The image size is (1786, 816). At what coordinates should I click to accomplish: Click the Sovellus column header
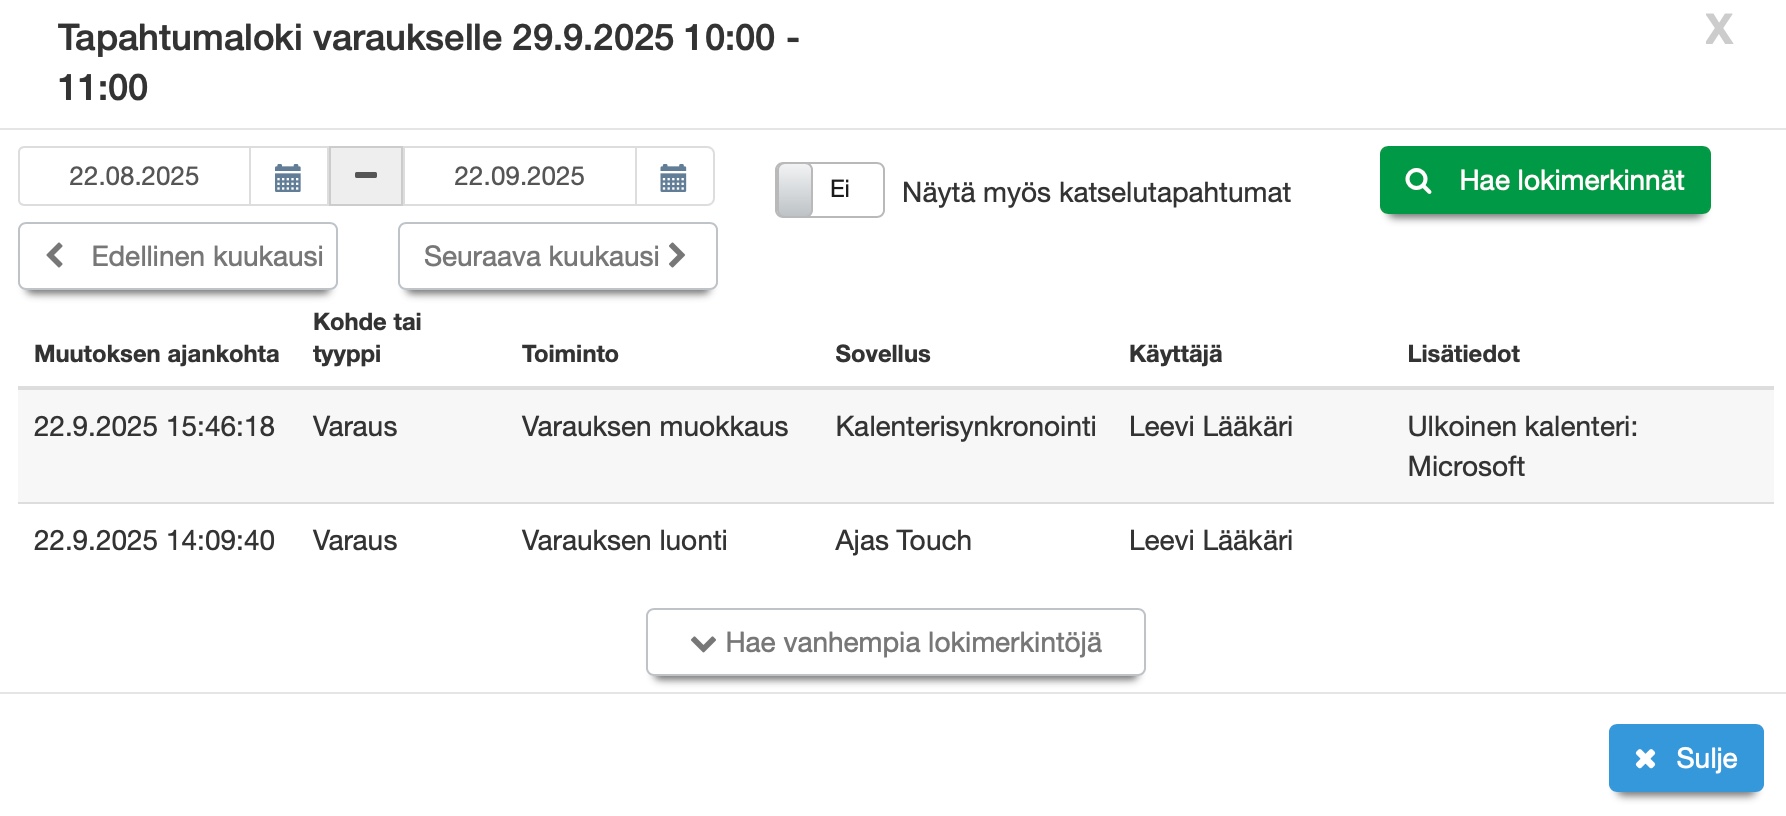click(882, 354)
